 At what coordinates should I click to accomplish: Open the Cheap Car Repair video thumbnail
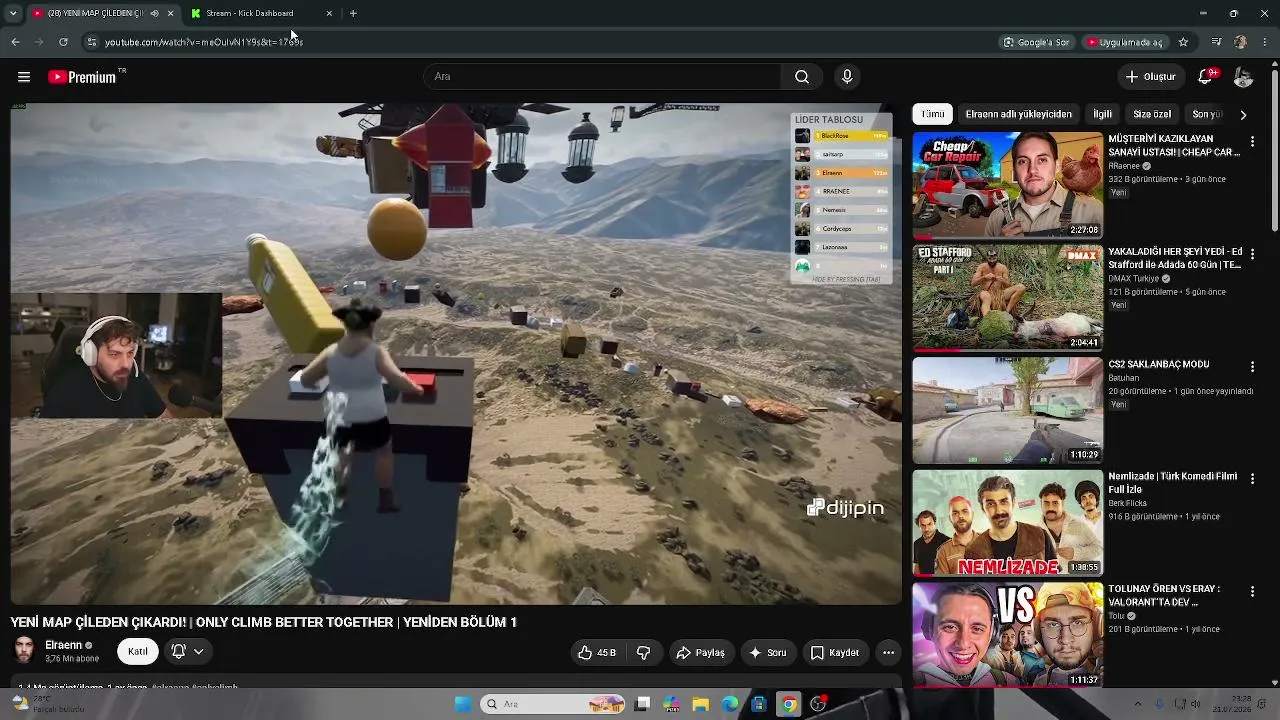tap(1007, 185)
